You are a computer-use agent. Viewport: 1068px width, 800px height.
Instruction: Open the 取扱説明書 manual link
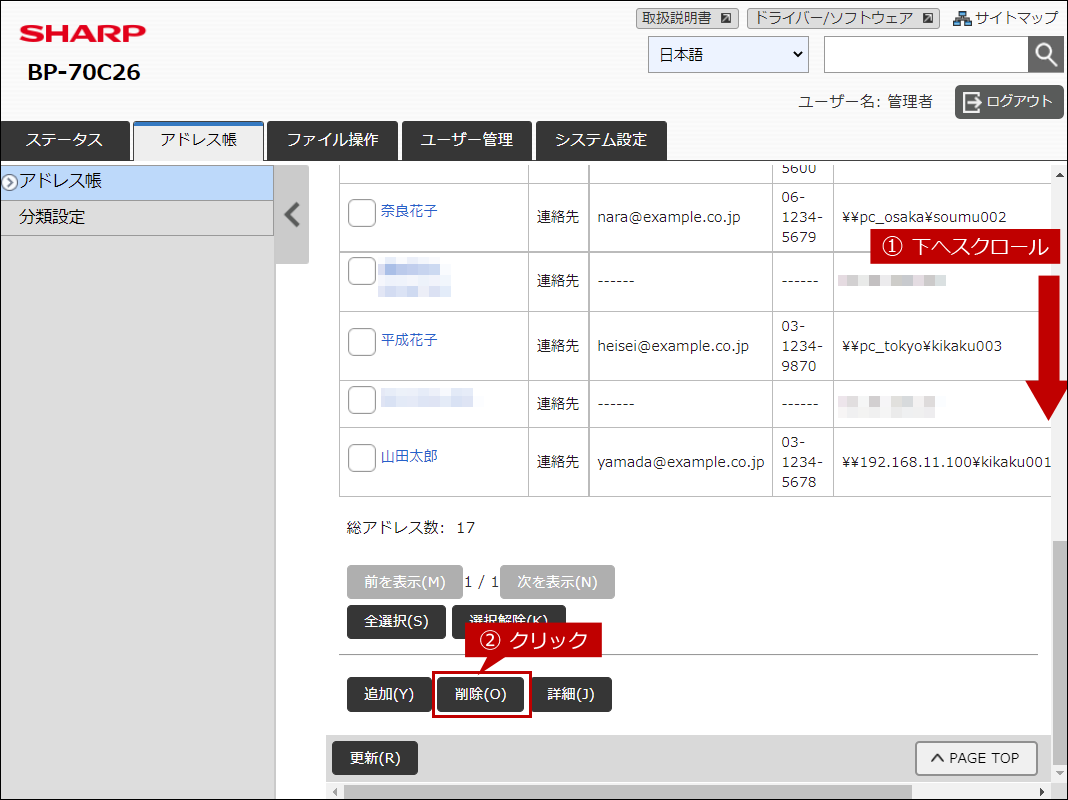click(686, 18)
